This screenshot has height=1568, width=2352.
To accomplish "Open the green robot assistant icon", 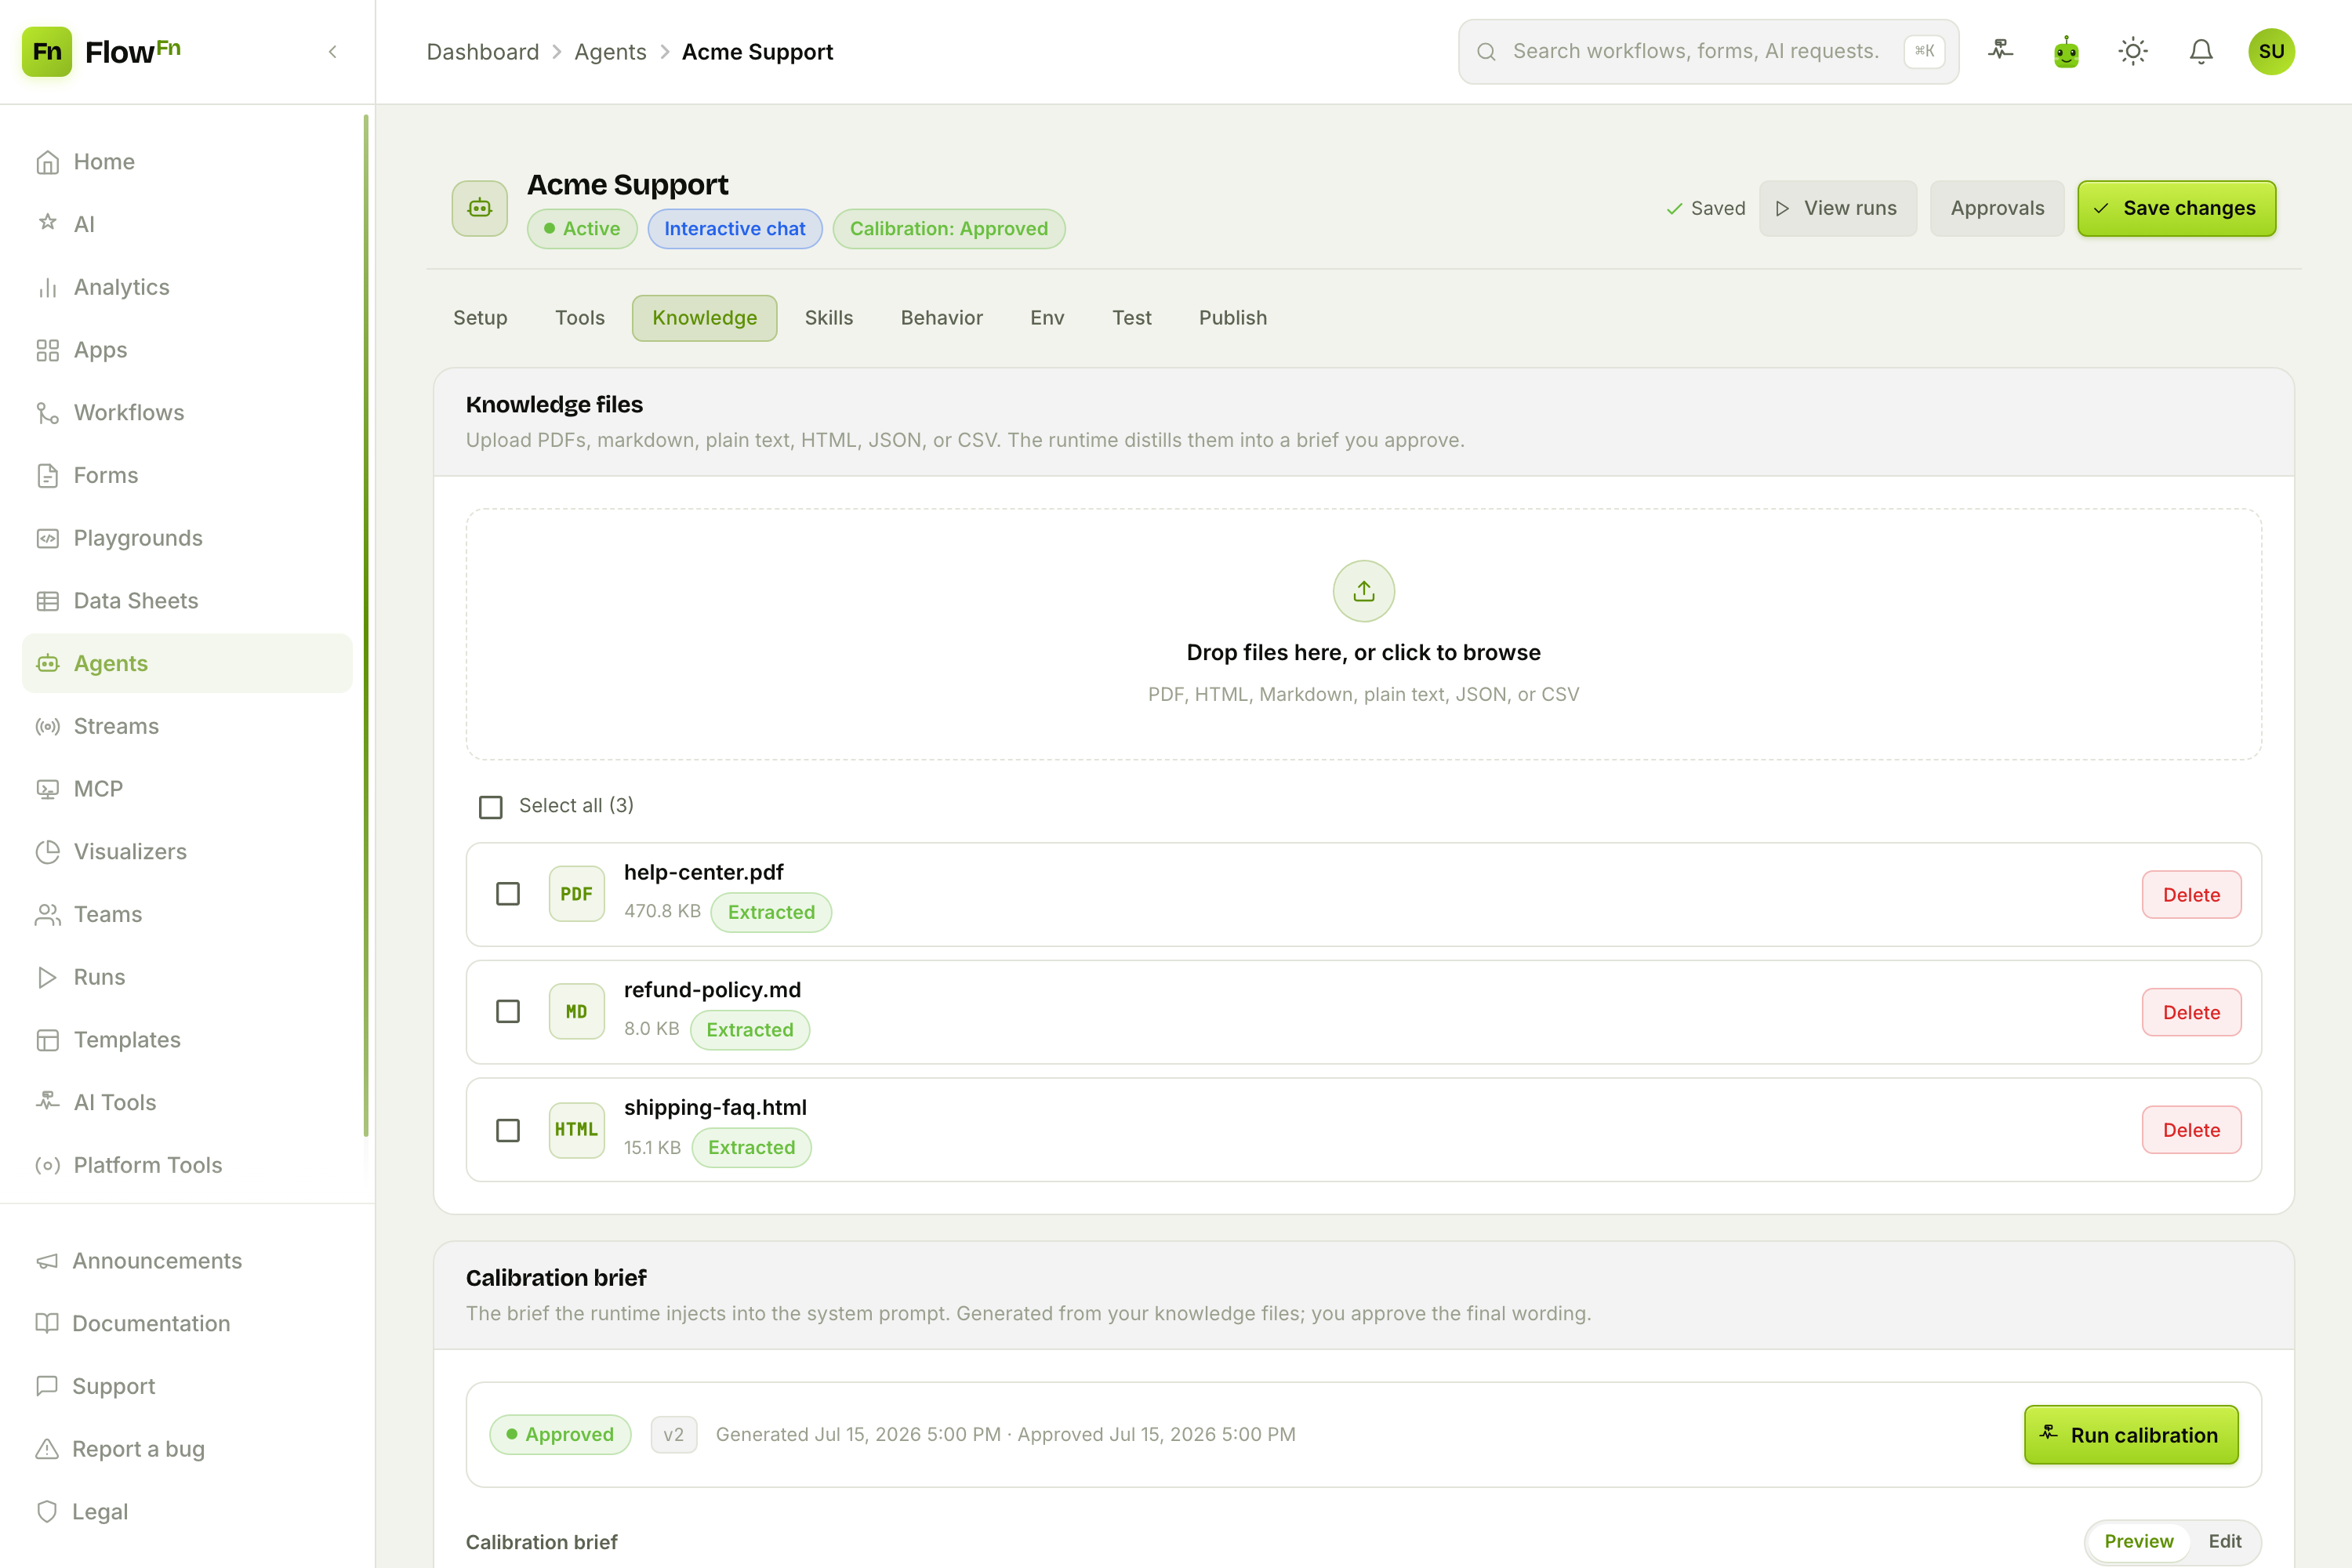I will [2066, 51].
